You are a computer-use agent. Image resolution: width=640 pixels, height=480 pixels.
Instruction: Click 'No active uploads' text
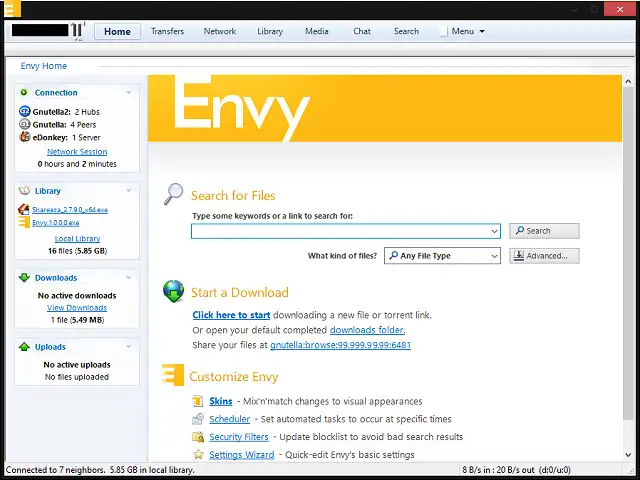pyautogui.click(x=77, y=364)
